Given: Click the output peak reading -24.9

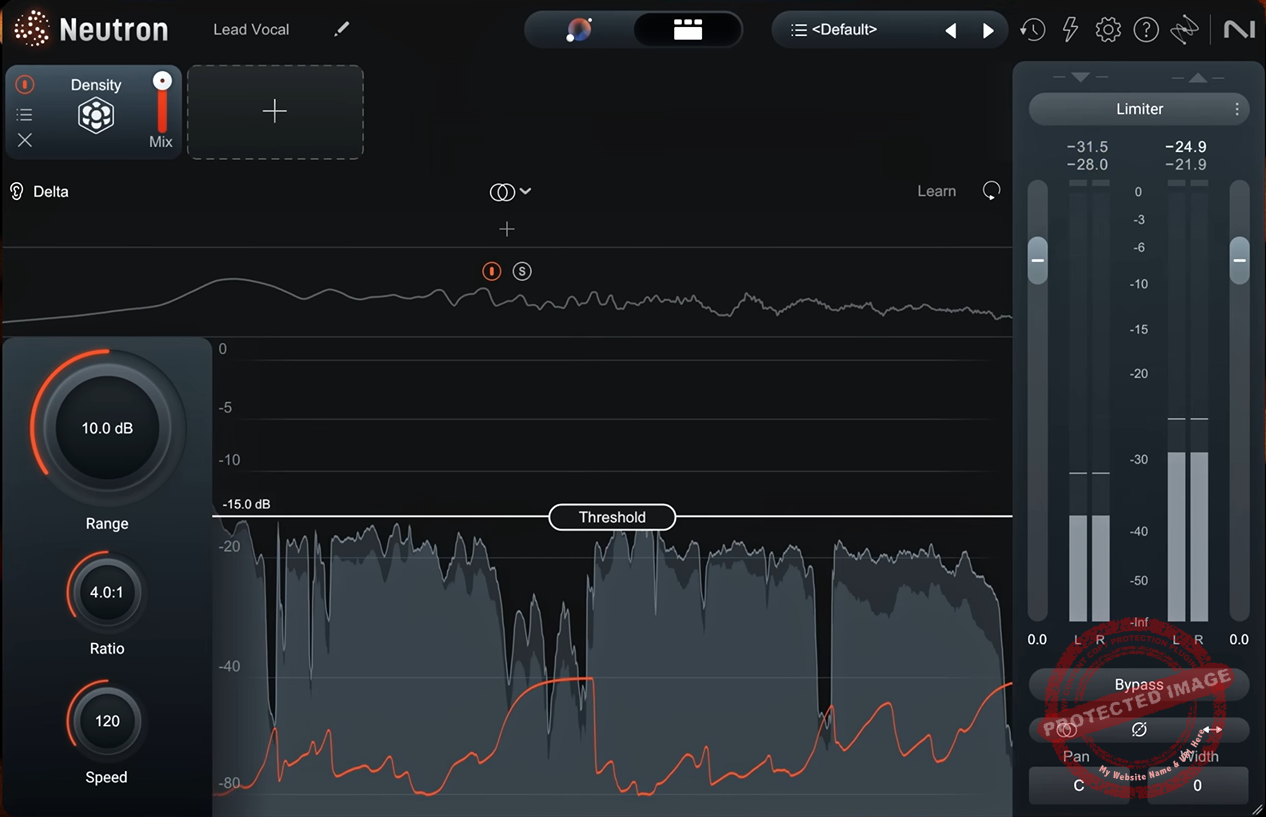Looking at the screenshot, I should 1186,147.
